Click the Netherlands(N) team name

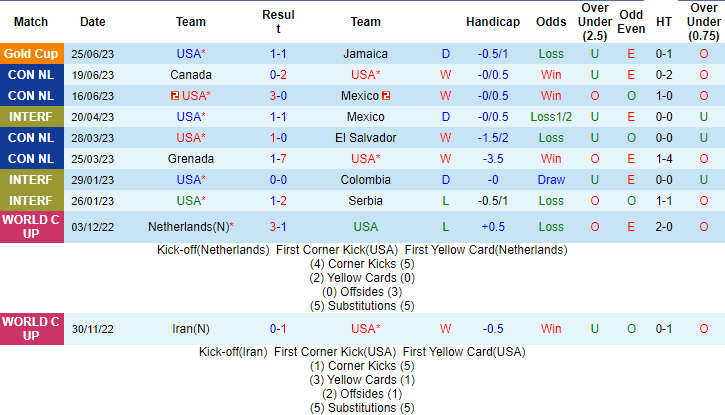pos(191,227)
